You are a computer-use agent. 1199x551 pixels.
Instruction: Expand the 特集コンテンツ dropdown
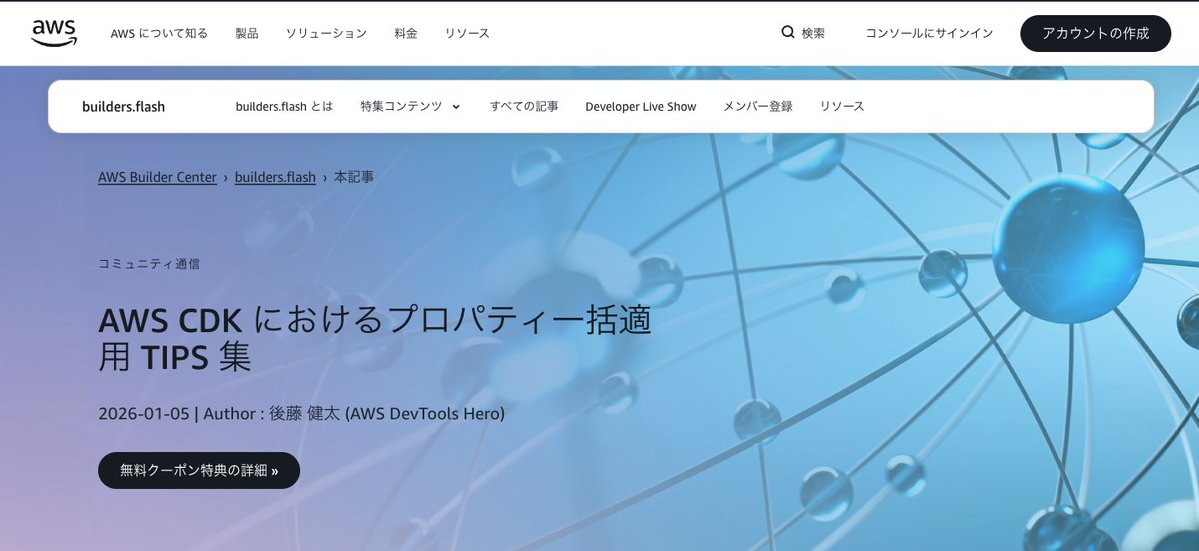point(411,106)
